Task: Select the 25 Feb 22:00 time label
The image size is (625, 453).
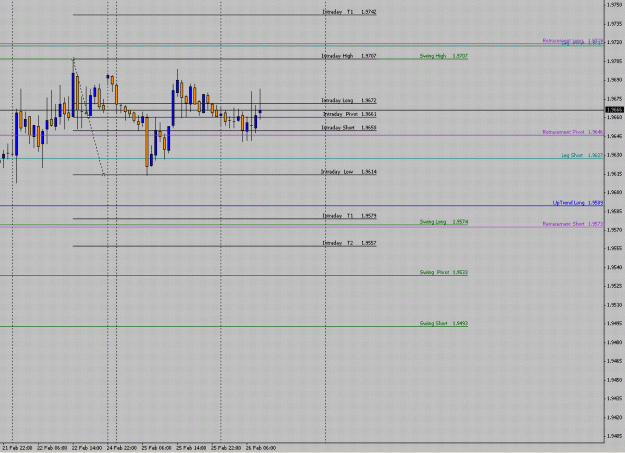Action: coord(226,448)
